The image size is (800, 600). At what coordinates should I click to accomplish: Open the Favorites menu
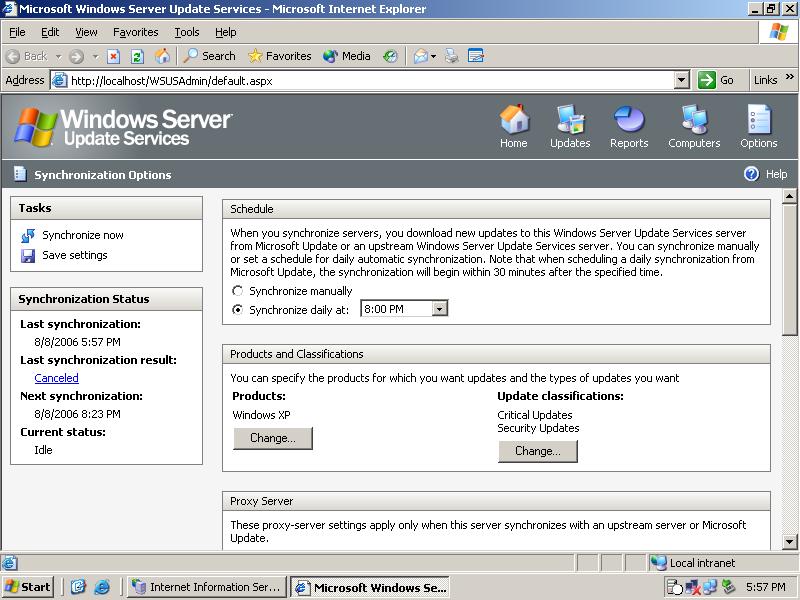[136, 32]
